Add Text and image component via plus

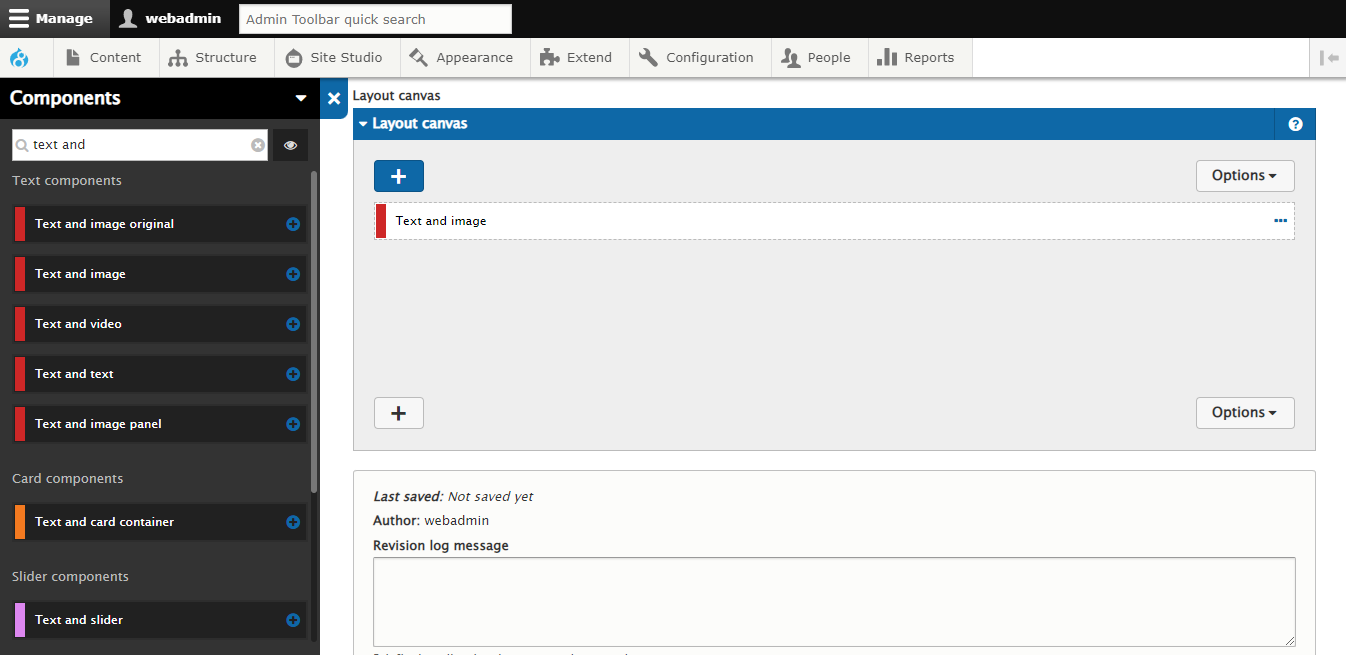293,274
